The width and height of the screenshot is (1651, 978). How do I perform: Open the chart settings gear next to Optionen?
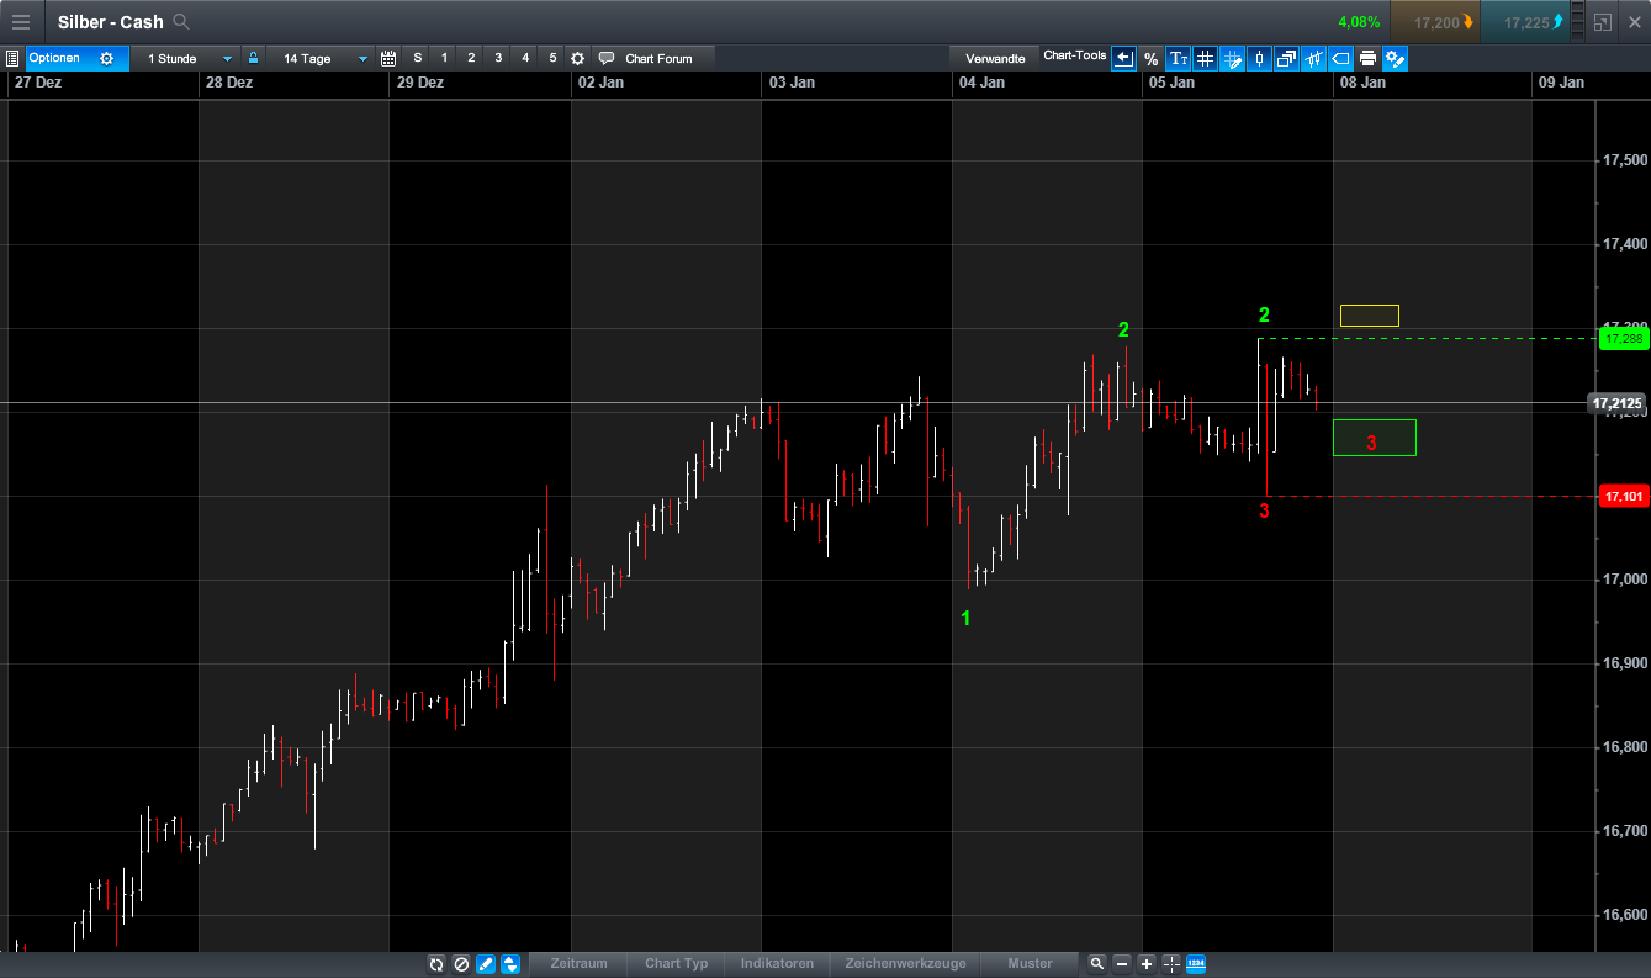107,58
